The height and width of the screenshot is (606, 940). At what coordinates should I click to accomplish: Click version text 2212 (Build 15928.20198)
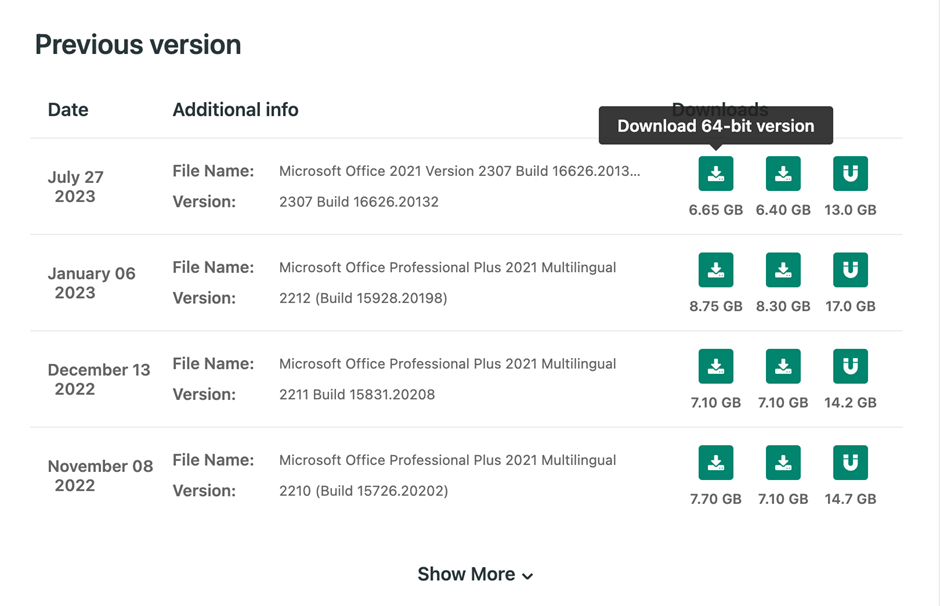363,298
